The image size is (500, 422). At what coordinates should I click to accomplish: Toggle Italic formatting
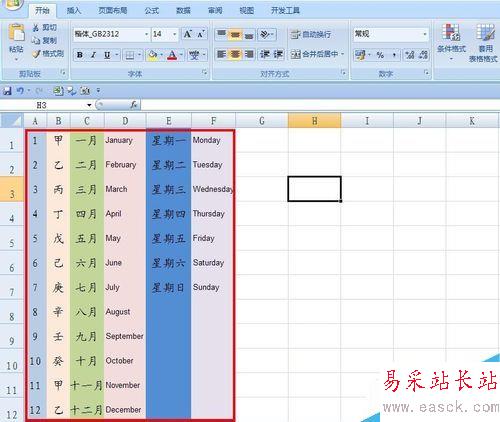point(93,55)
